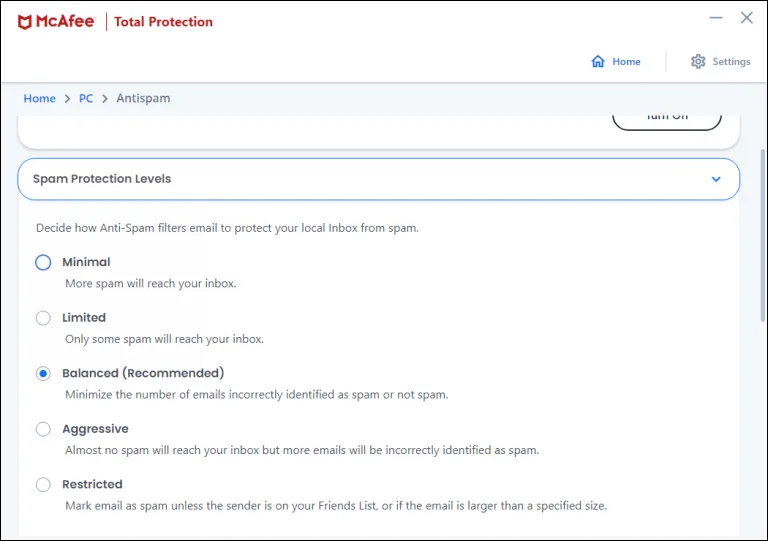
Task: Navigate to PC in the breadcrumb
Action: pyautogui.click(x=86, y=99)
